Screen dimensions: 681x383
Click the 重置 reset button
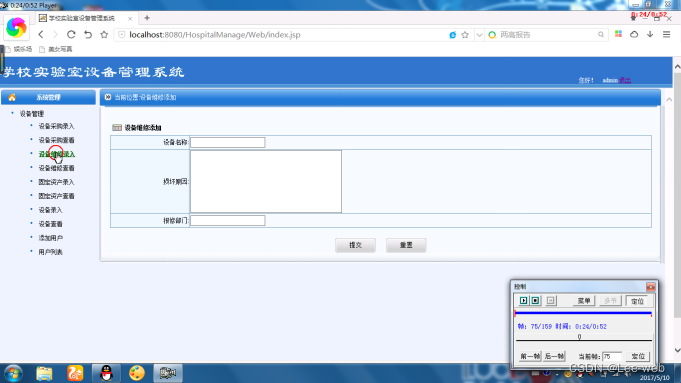406,245
